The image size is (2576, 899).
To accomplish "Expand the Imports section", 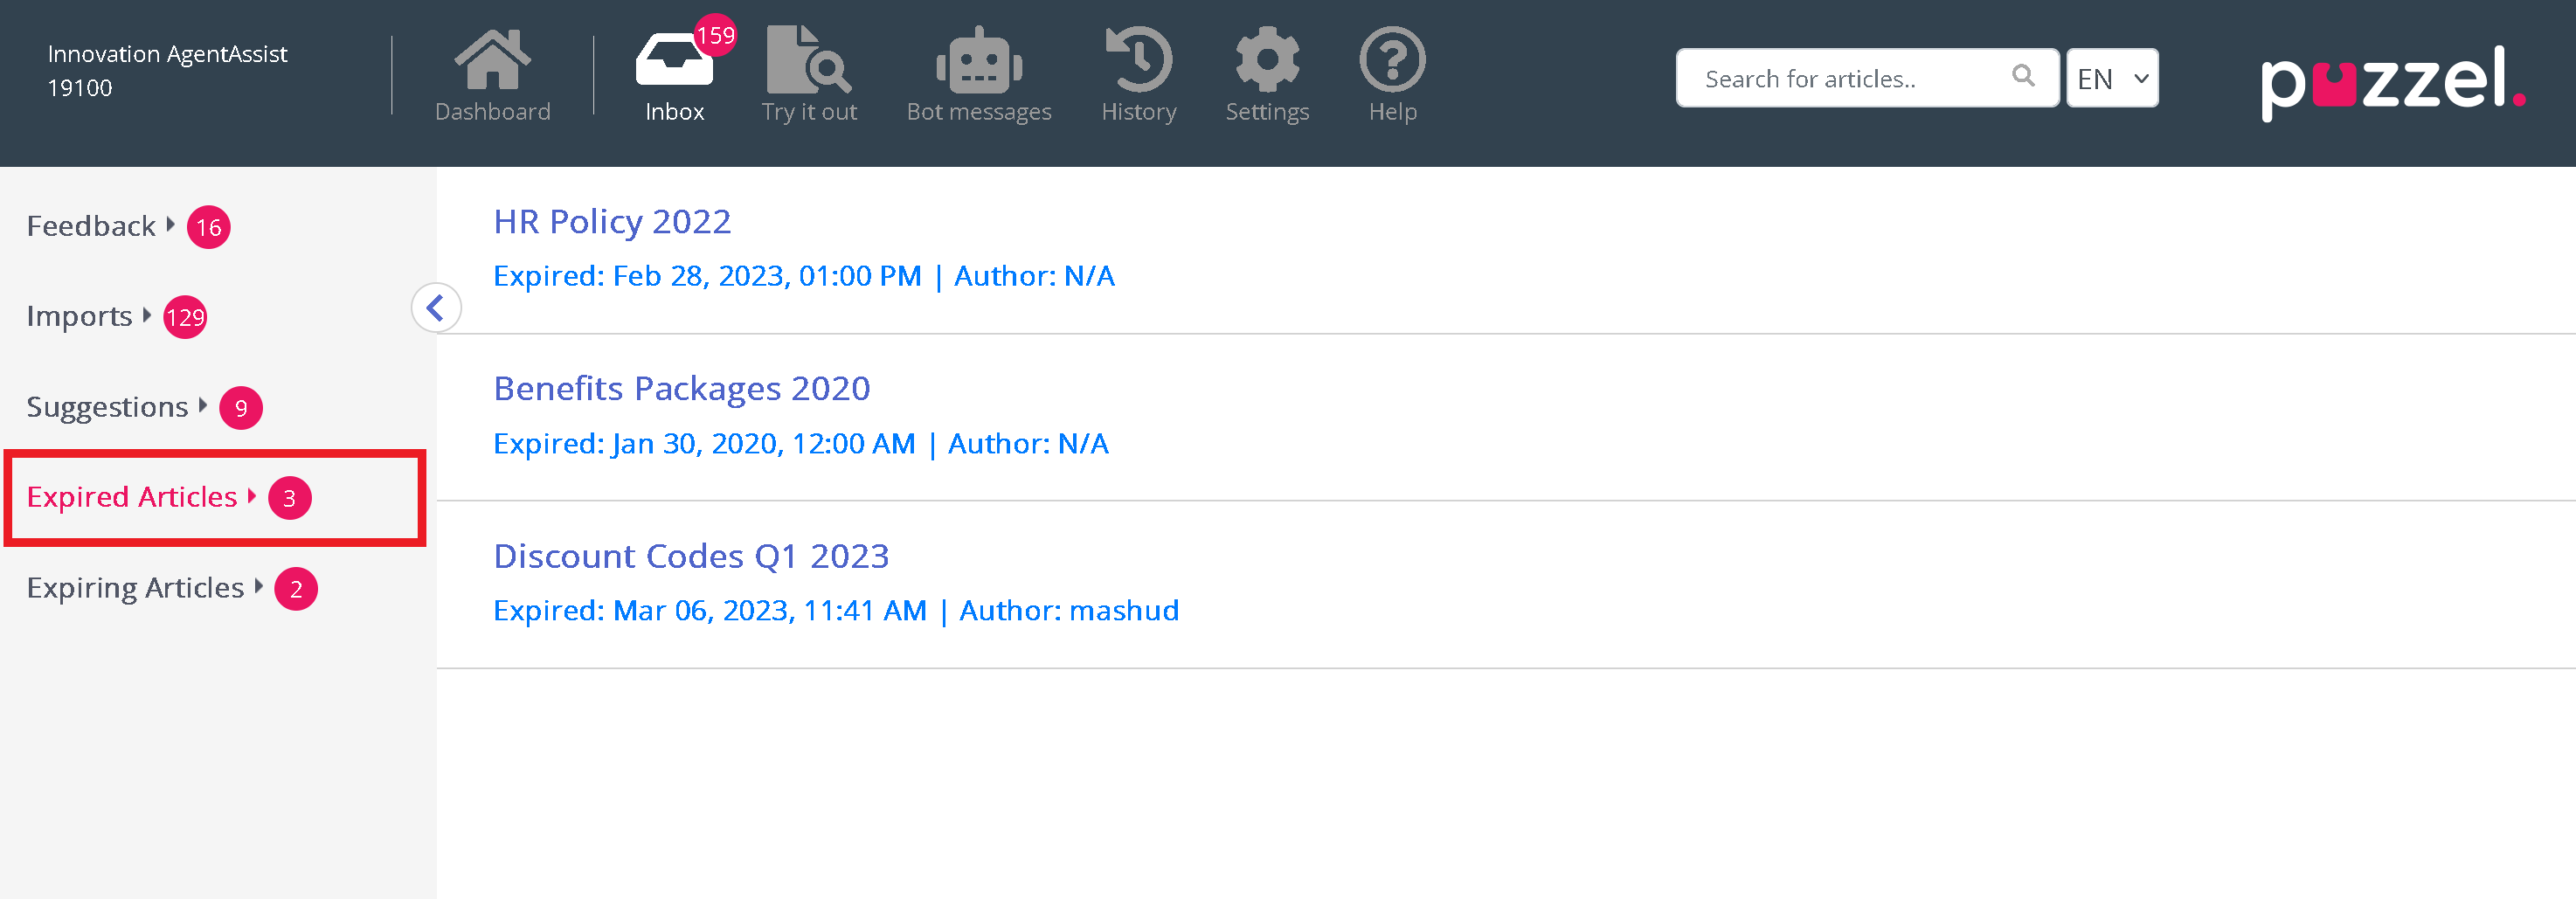I will click(80, 317).
